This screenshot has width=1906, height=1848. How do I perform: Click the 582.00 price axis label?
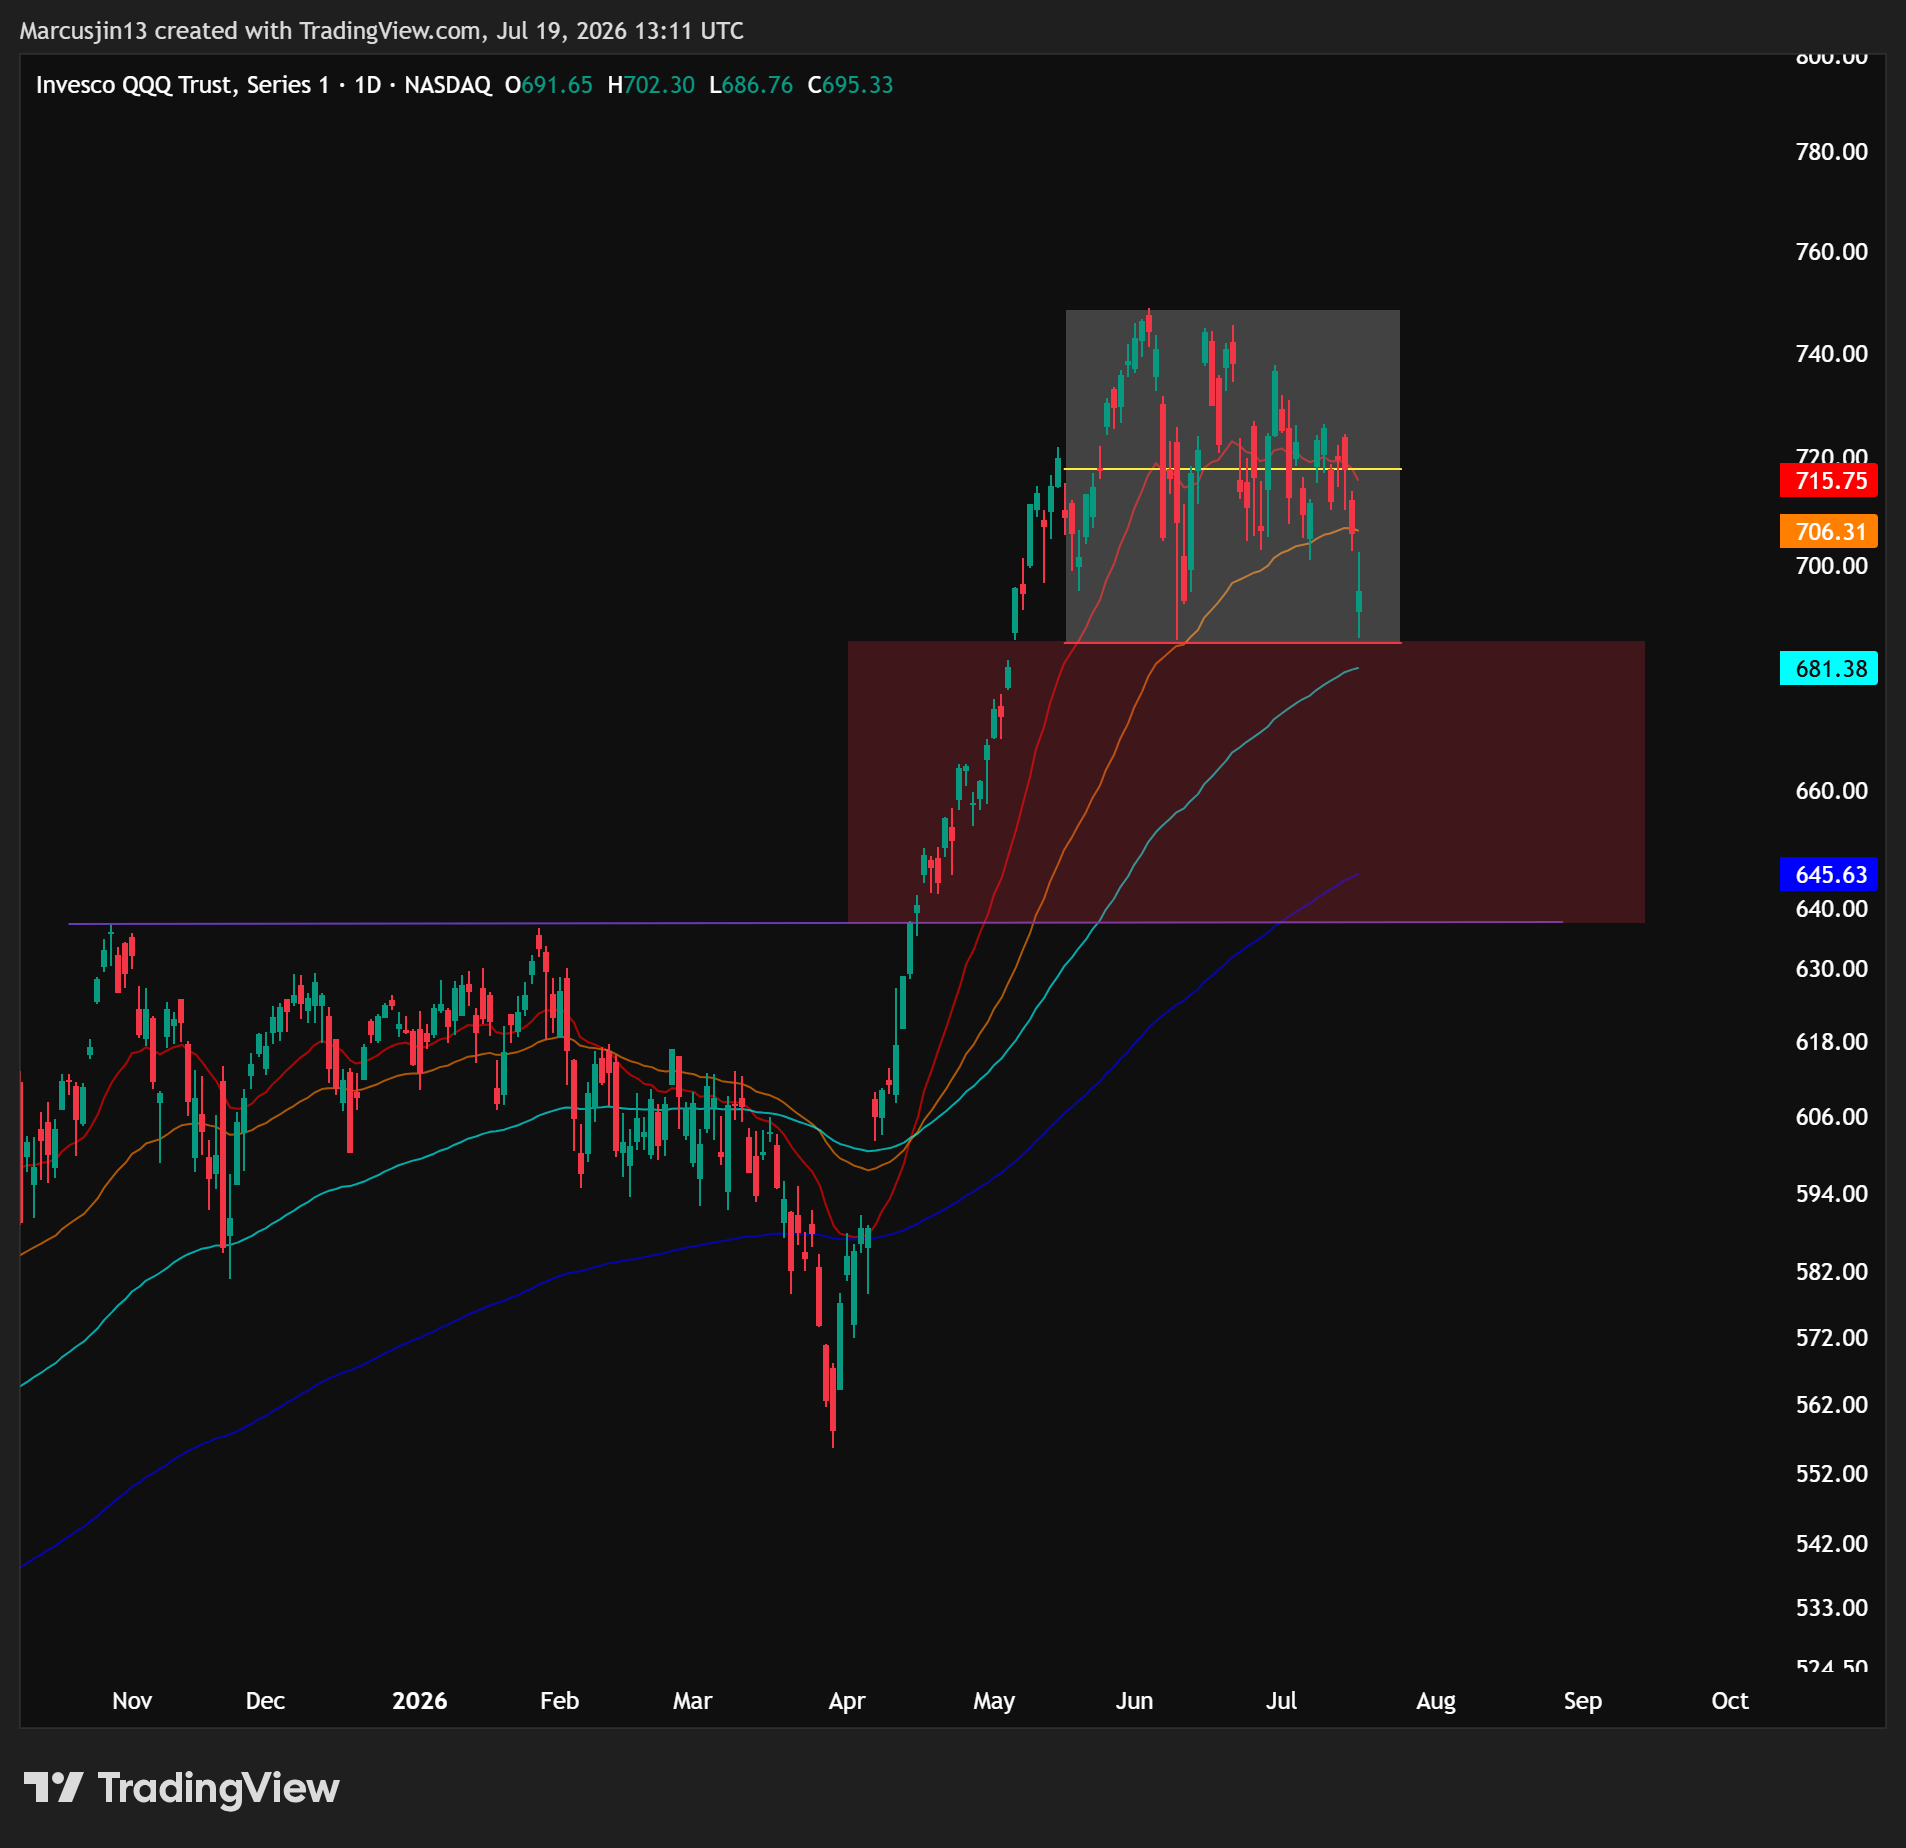point(1832,1272)
